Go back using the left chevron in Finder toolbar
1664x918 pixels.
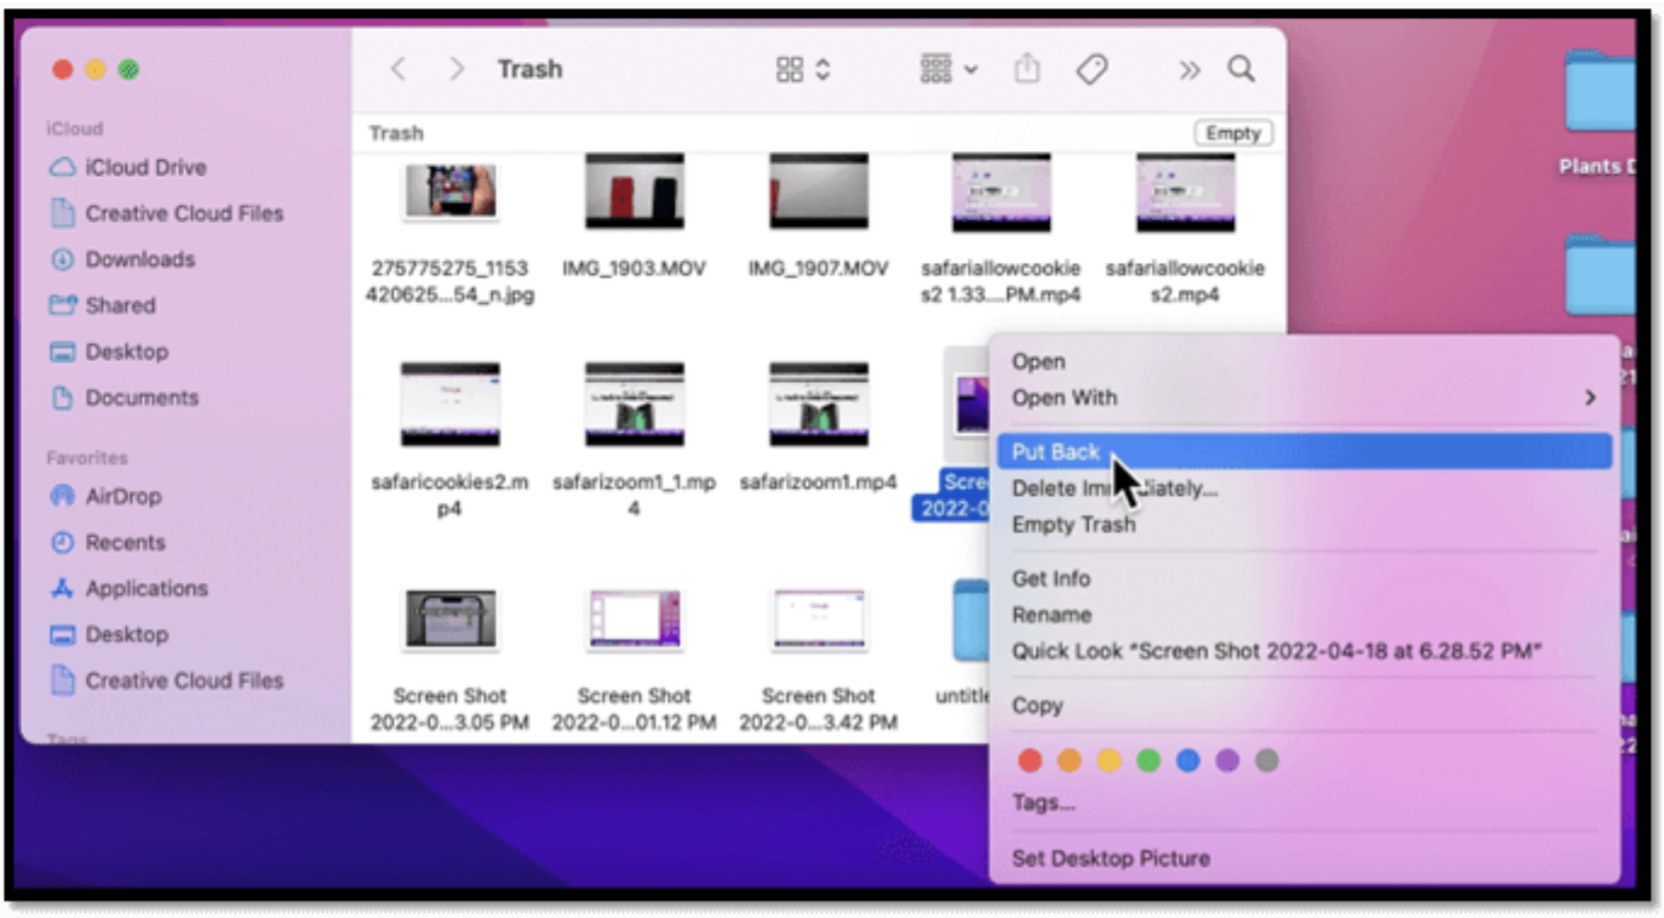(x=398, y=69)
